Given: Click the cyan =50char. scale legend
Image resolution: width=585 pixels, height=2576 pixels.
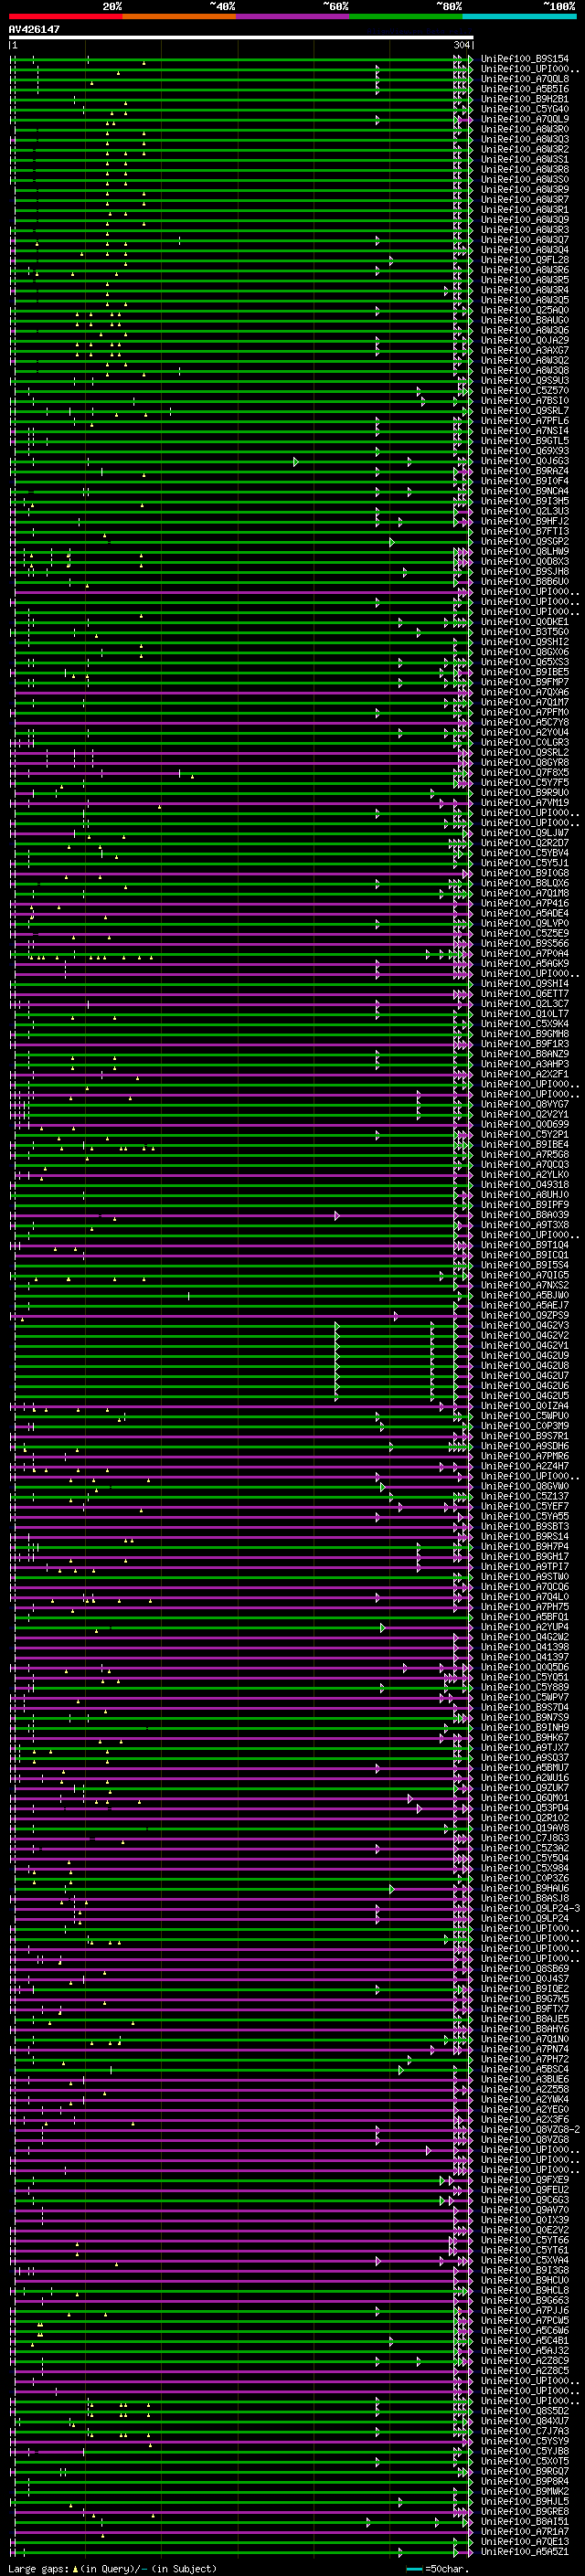Looking at the screenshot, I should tap(438, 2568).
